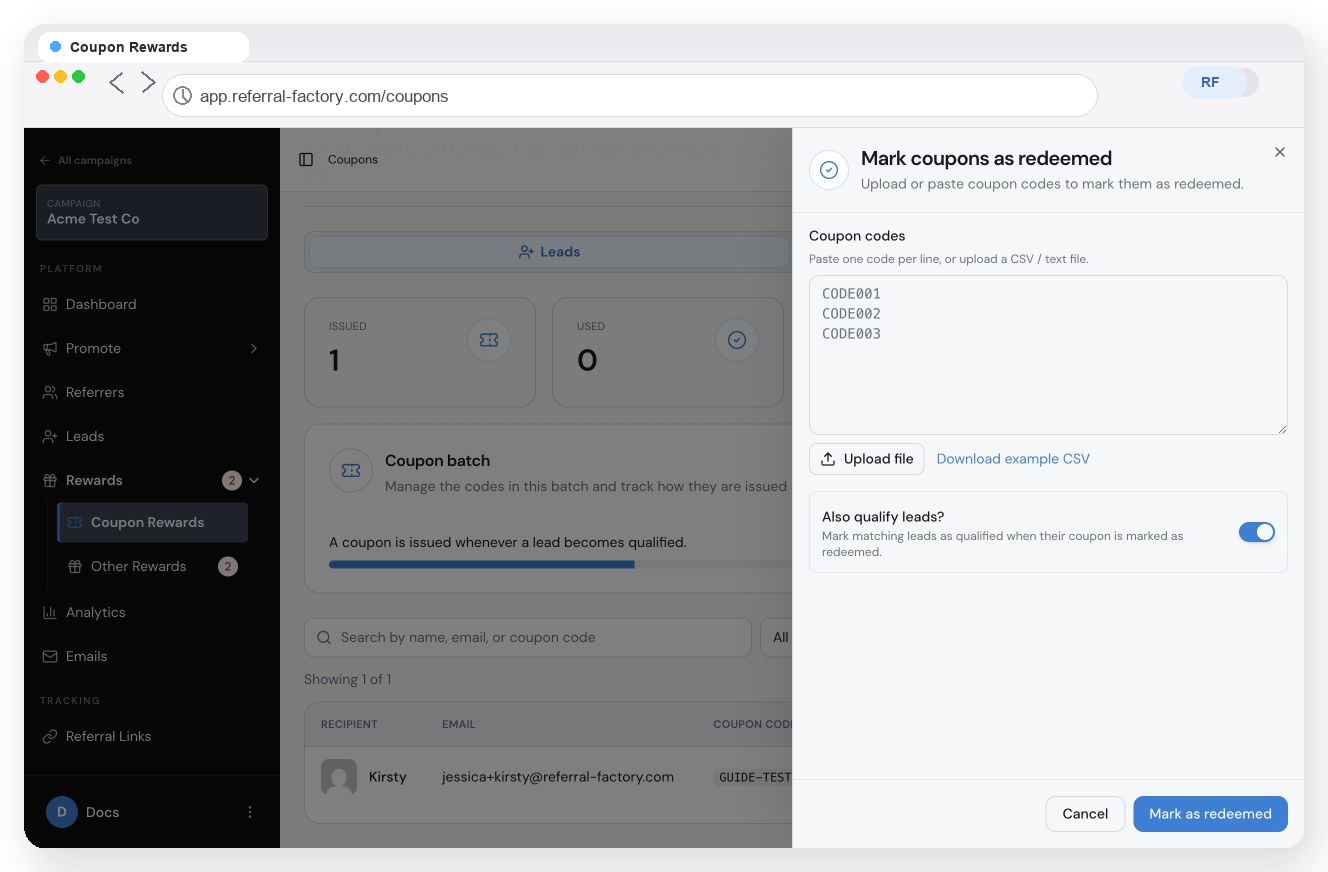Click the browser forward arrow
The height and width of the screenshot is (872, 1328).
tap(148, 82)
